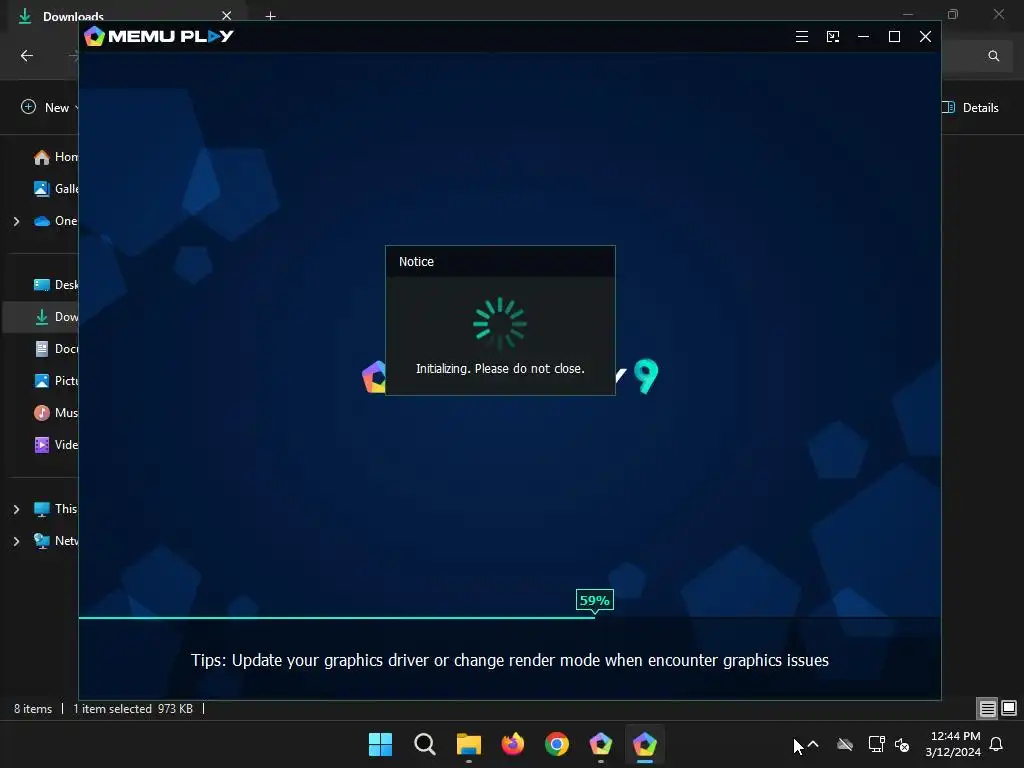Switch Explorer to details list view
The image size is (1024, 768).
pyautogui.click(x=987, y=708)
